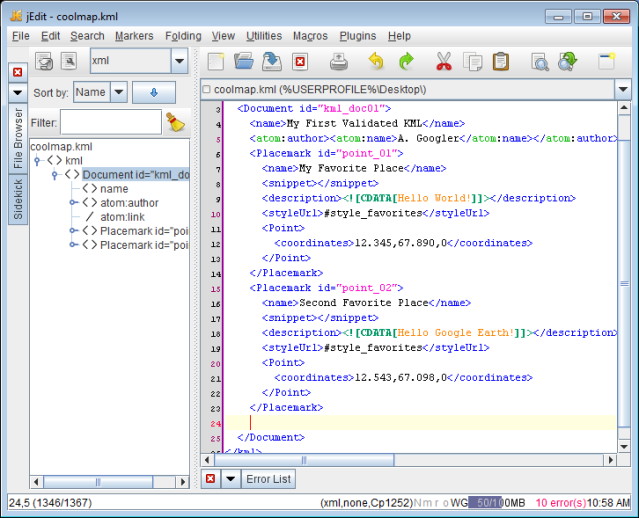Screen dimensions: 639x518
Task: Select the atom:link tree node
Action: click(x=122, y=217)
